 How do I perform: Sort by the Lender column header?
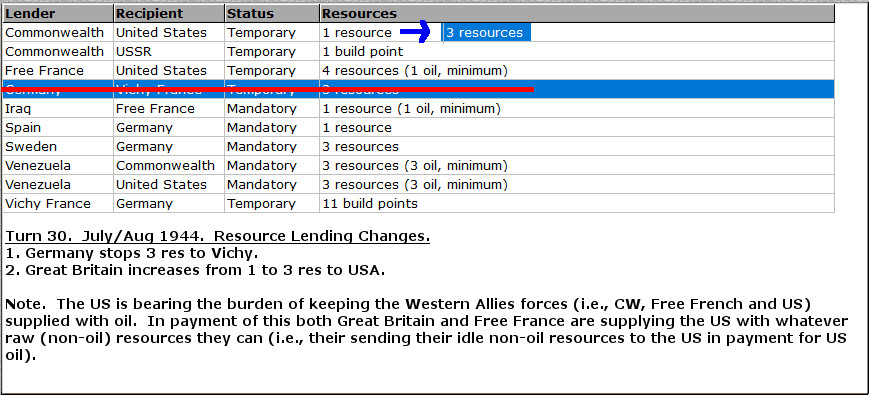click(x=58, y=13)
